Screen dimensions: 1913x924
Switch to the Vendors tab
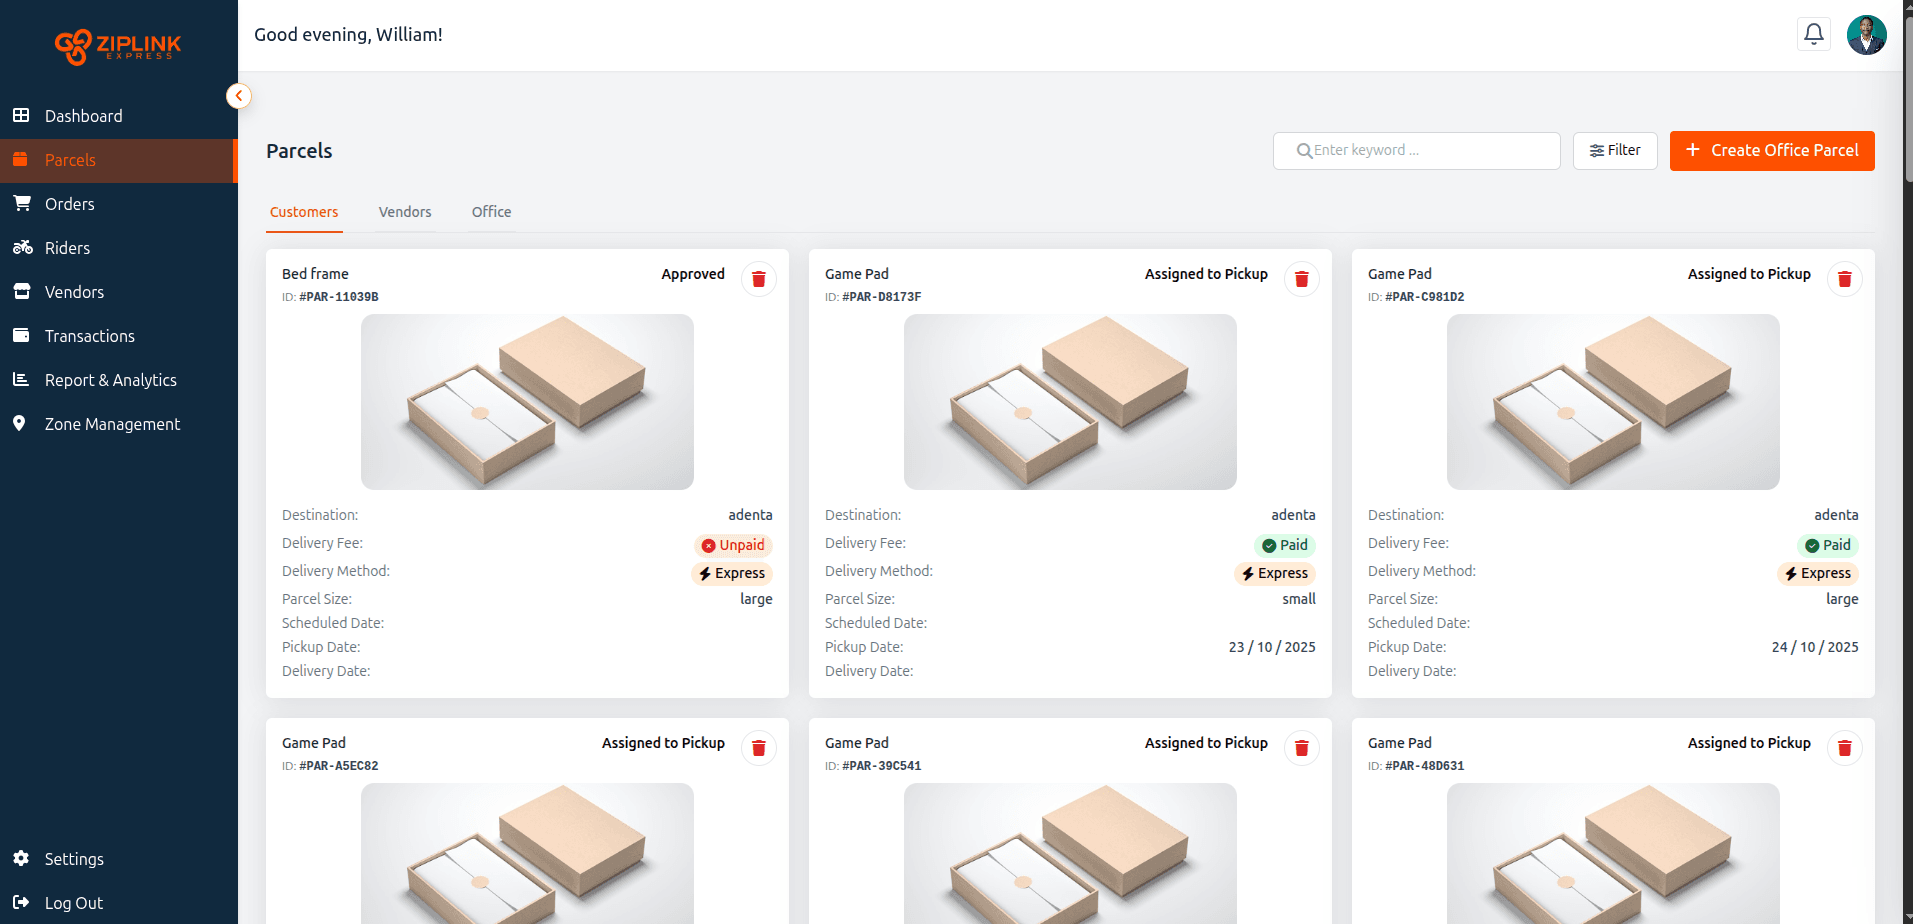[x=405, y=212]
